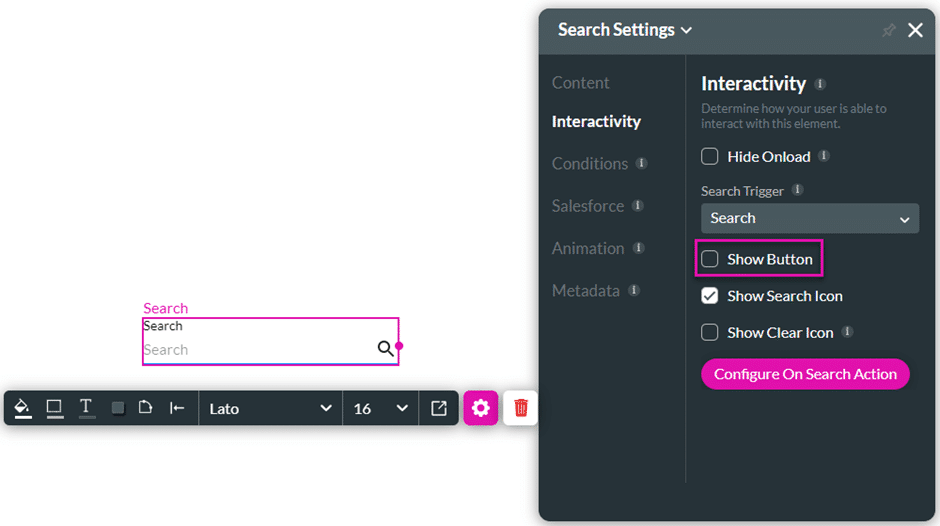
Task: Check the Show Button checkbox
Action: point(710,259)
